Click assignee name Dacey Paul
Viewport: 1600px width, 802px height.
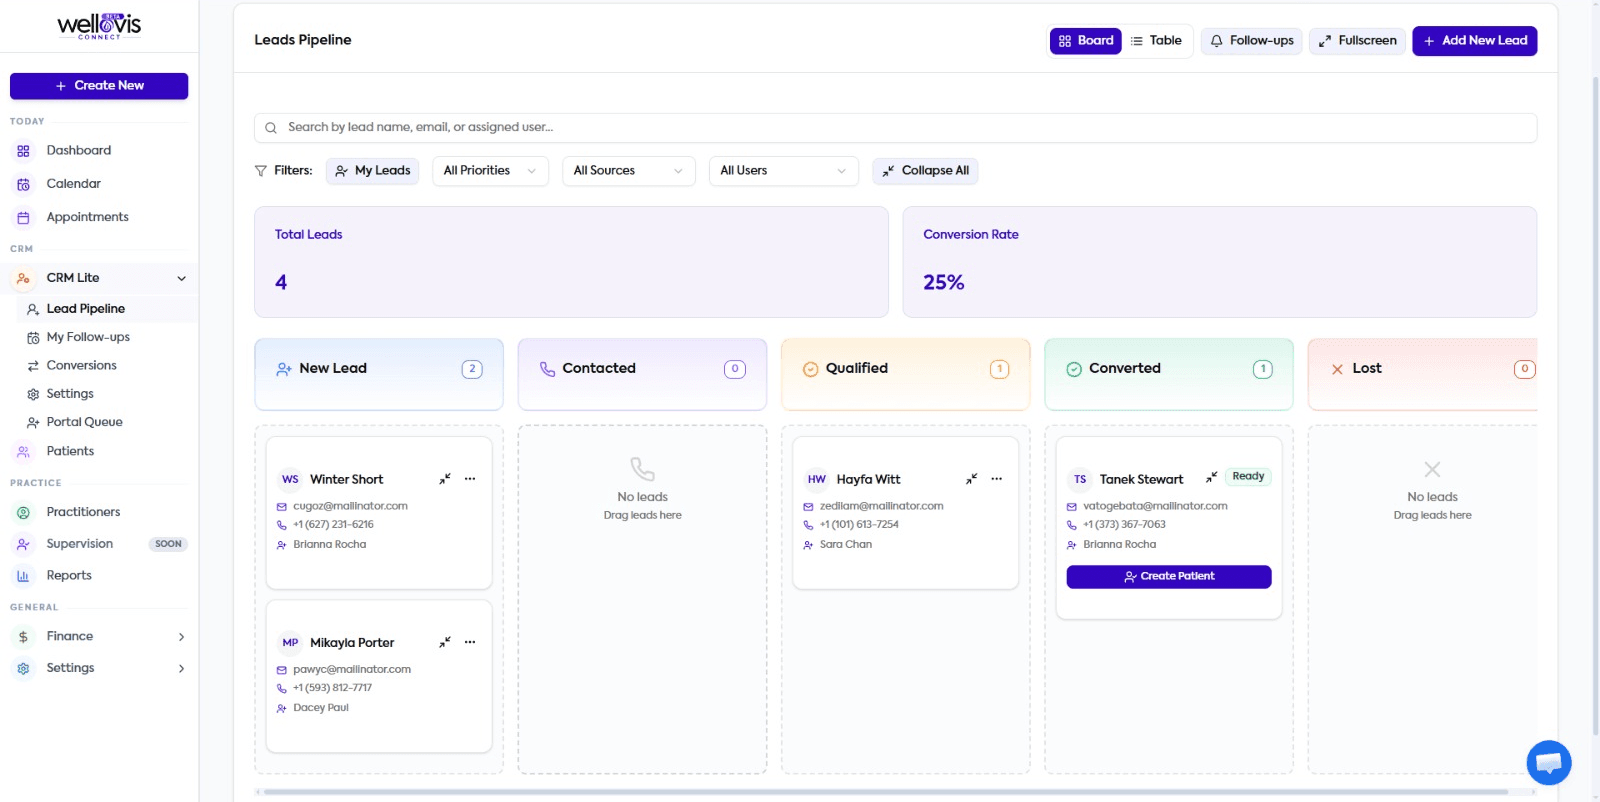point(321,708)
